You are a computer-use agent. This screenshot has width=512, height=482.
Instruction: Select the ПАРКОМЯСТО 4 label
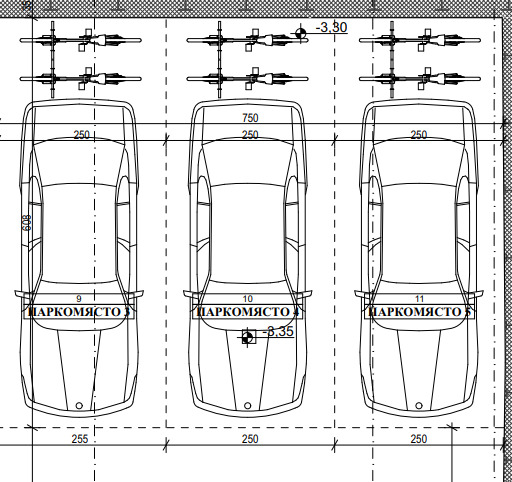point(248,312)
